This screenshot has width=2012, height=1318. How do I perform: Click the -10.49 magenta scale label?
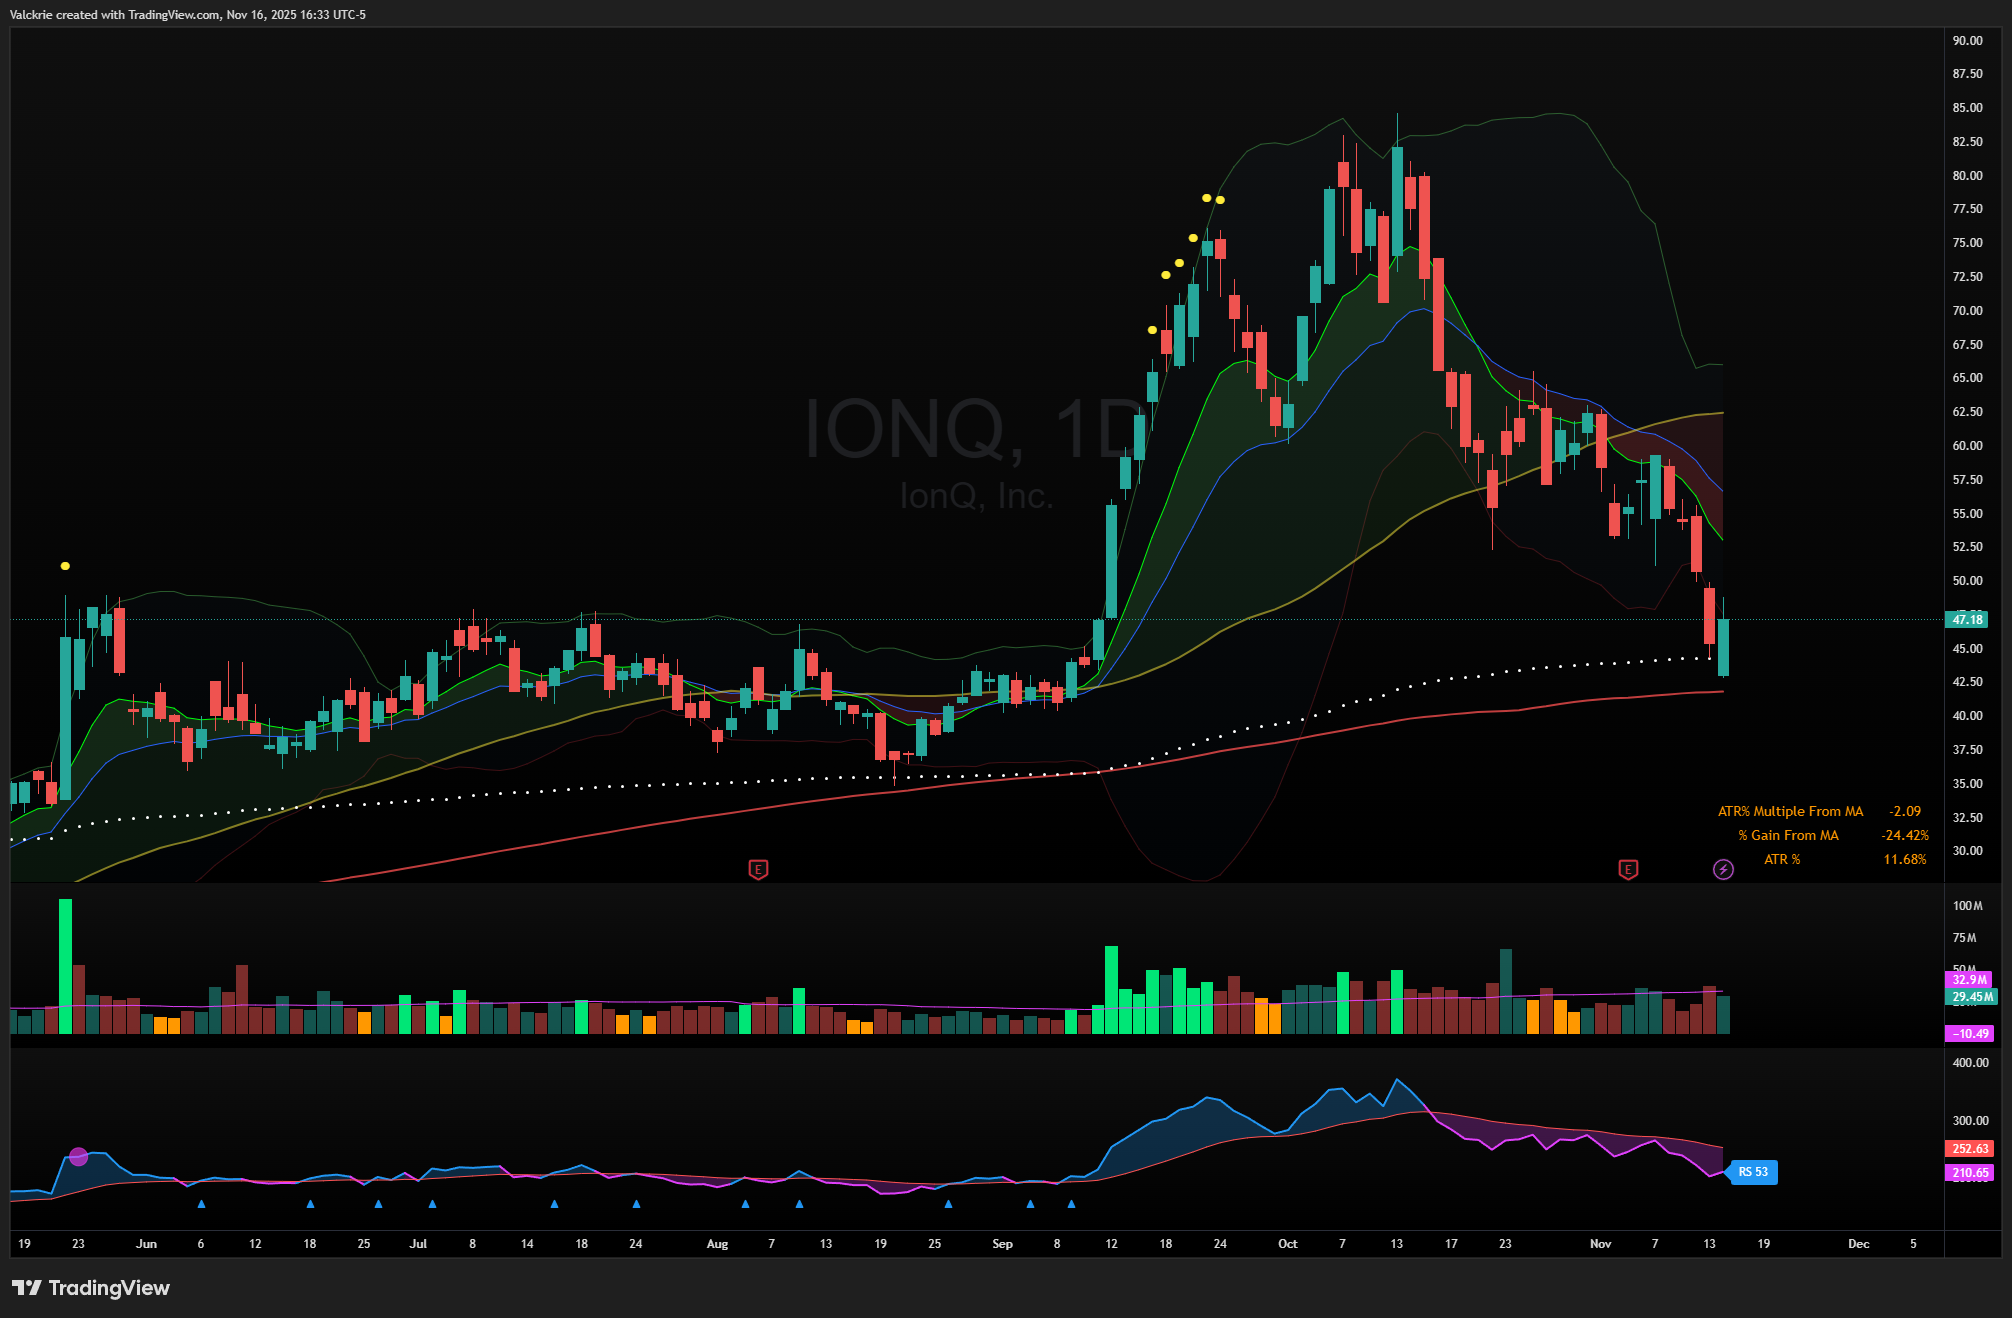(x=1970, y=1034)
